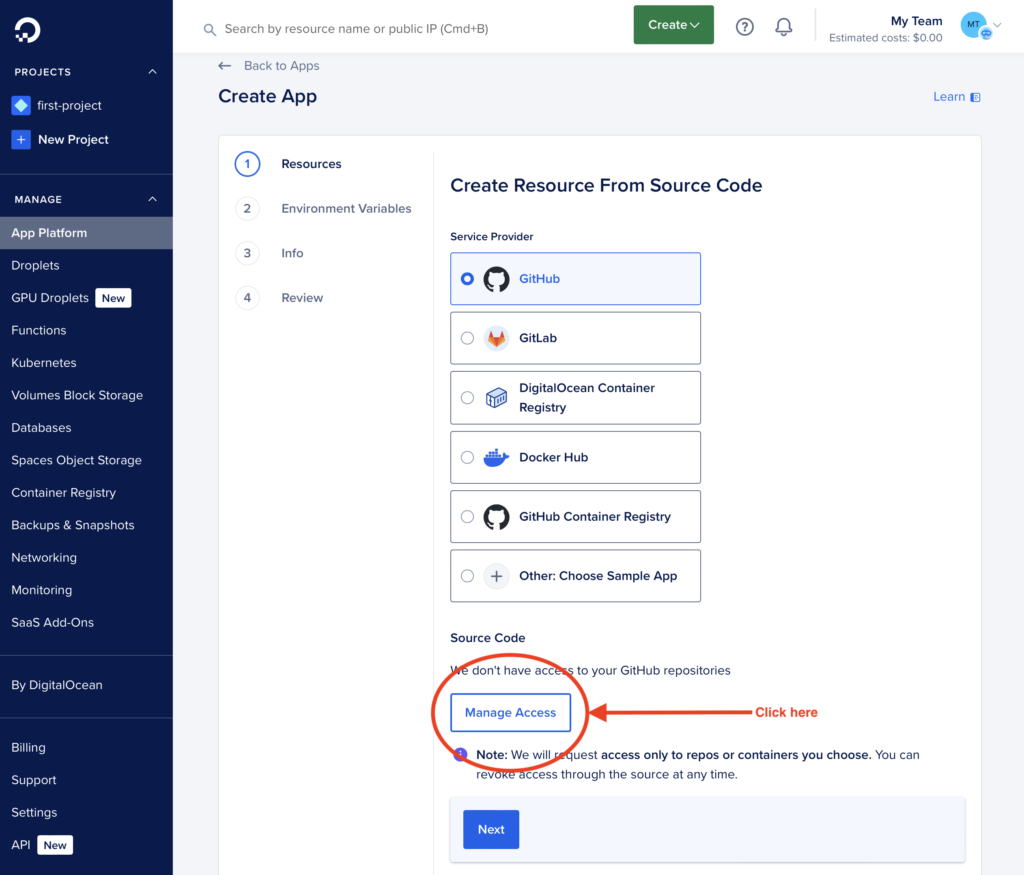
Task: Focus the resource search field
Action: 356,29
